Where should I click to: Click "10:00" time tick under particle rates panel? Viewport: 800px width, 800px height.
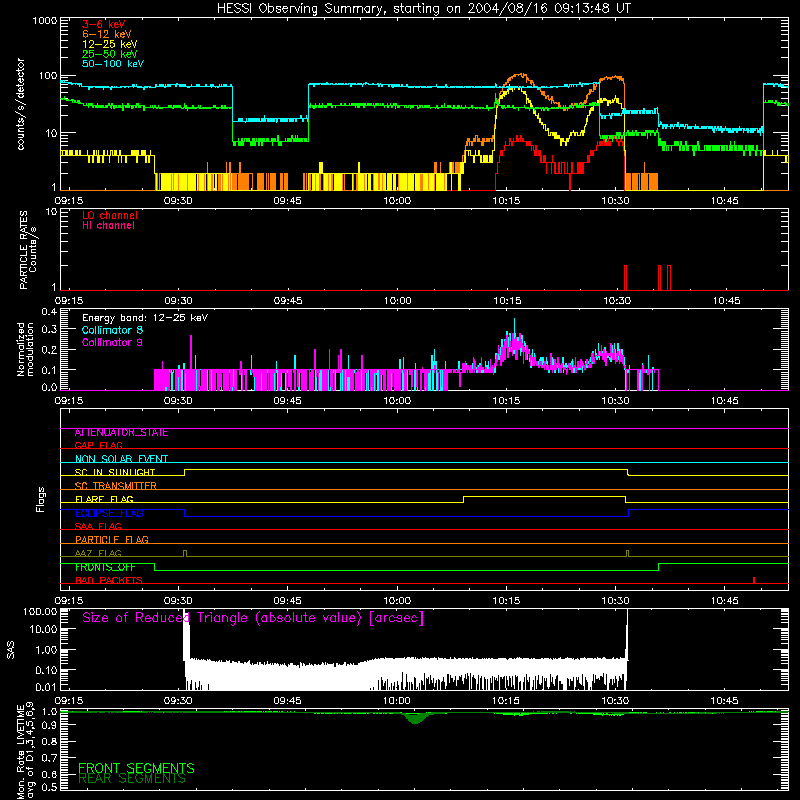(397, 301)
